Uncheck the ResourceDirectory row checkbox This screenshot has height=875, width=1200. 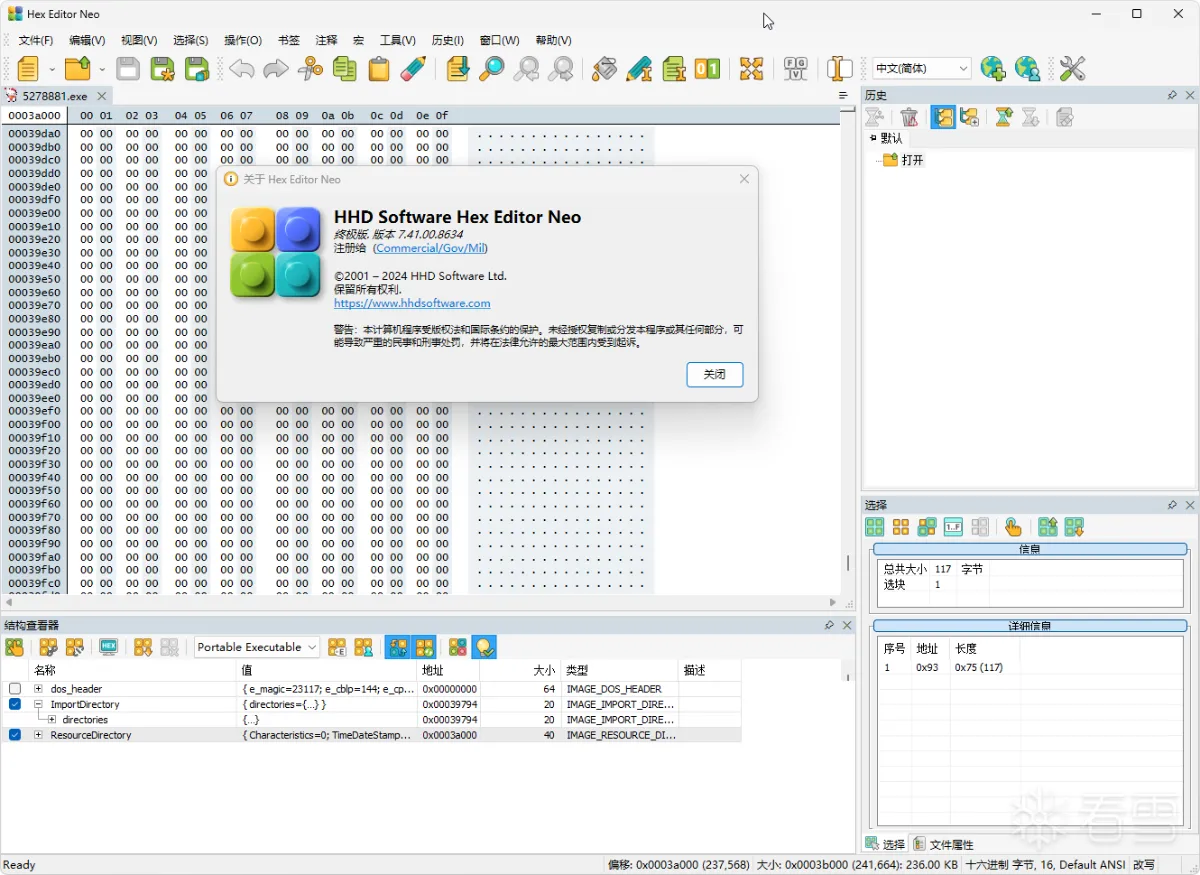click(x=15, y=735)
